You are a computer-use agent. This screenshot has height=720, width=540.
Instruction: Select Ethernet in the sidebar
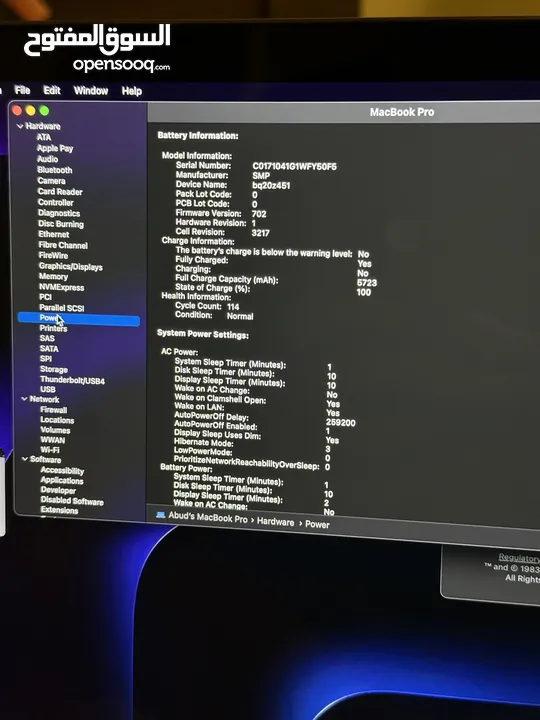[x=54, y=234]
